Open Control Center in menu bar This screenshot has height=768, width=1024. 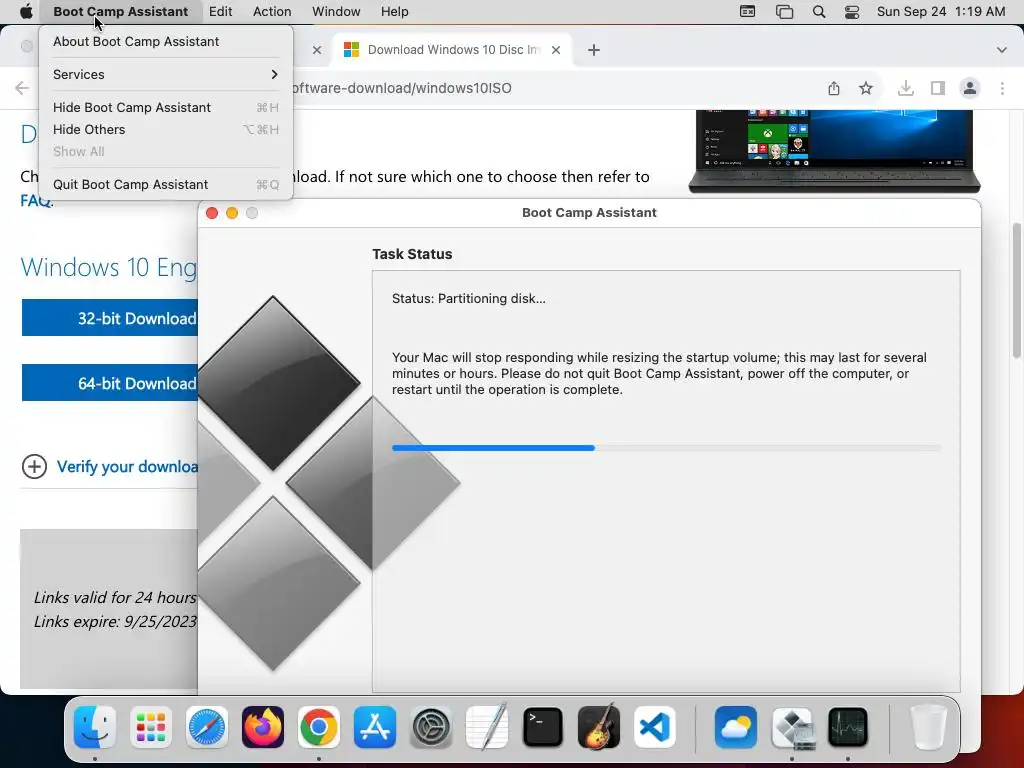(x=852, y=11)
